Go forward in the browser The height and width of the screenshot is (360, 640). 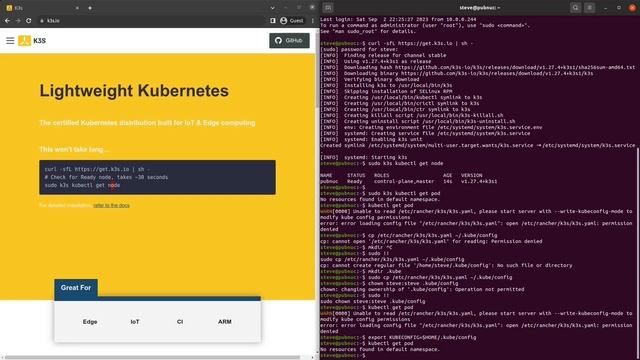click(x=18, y=20)
